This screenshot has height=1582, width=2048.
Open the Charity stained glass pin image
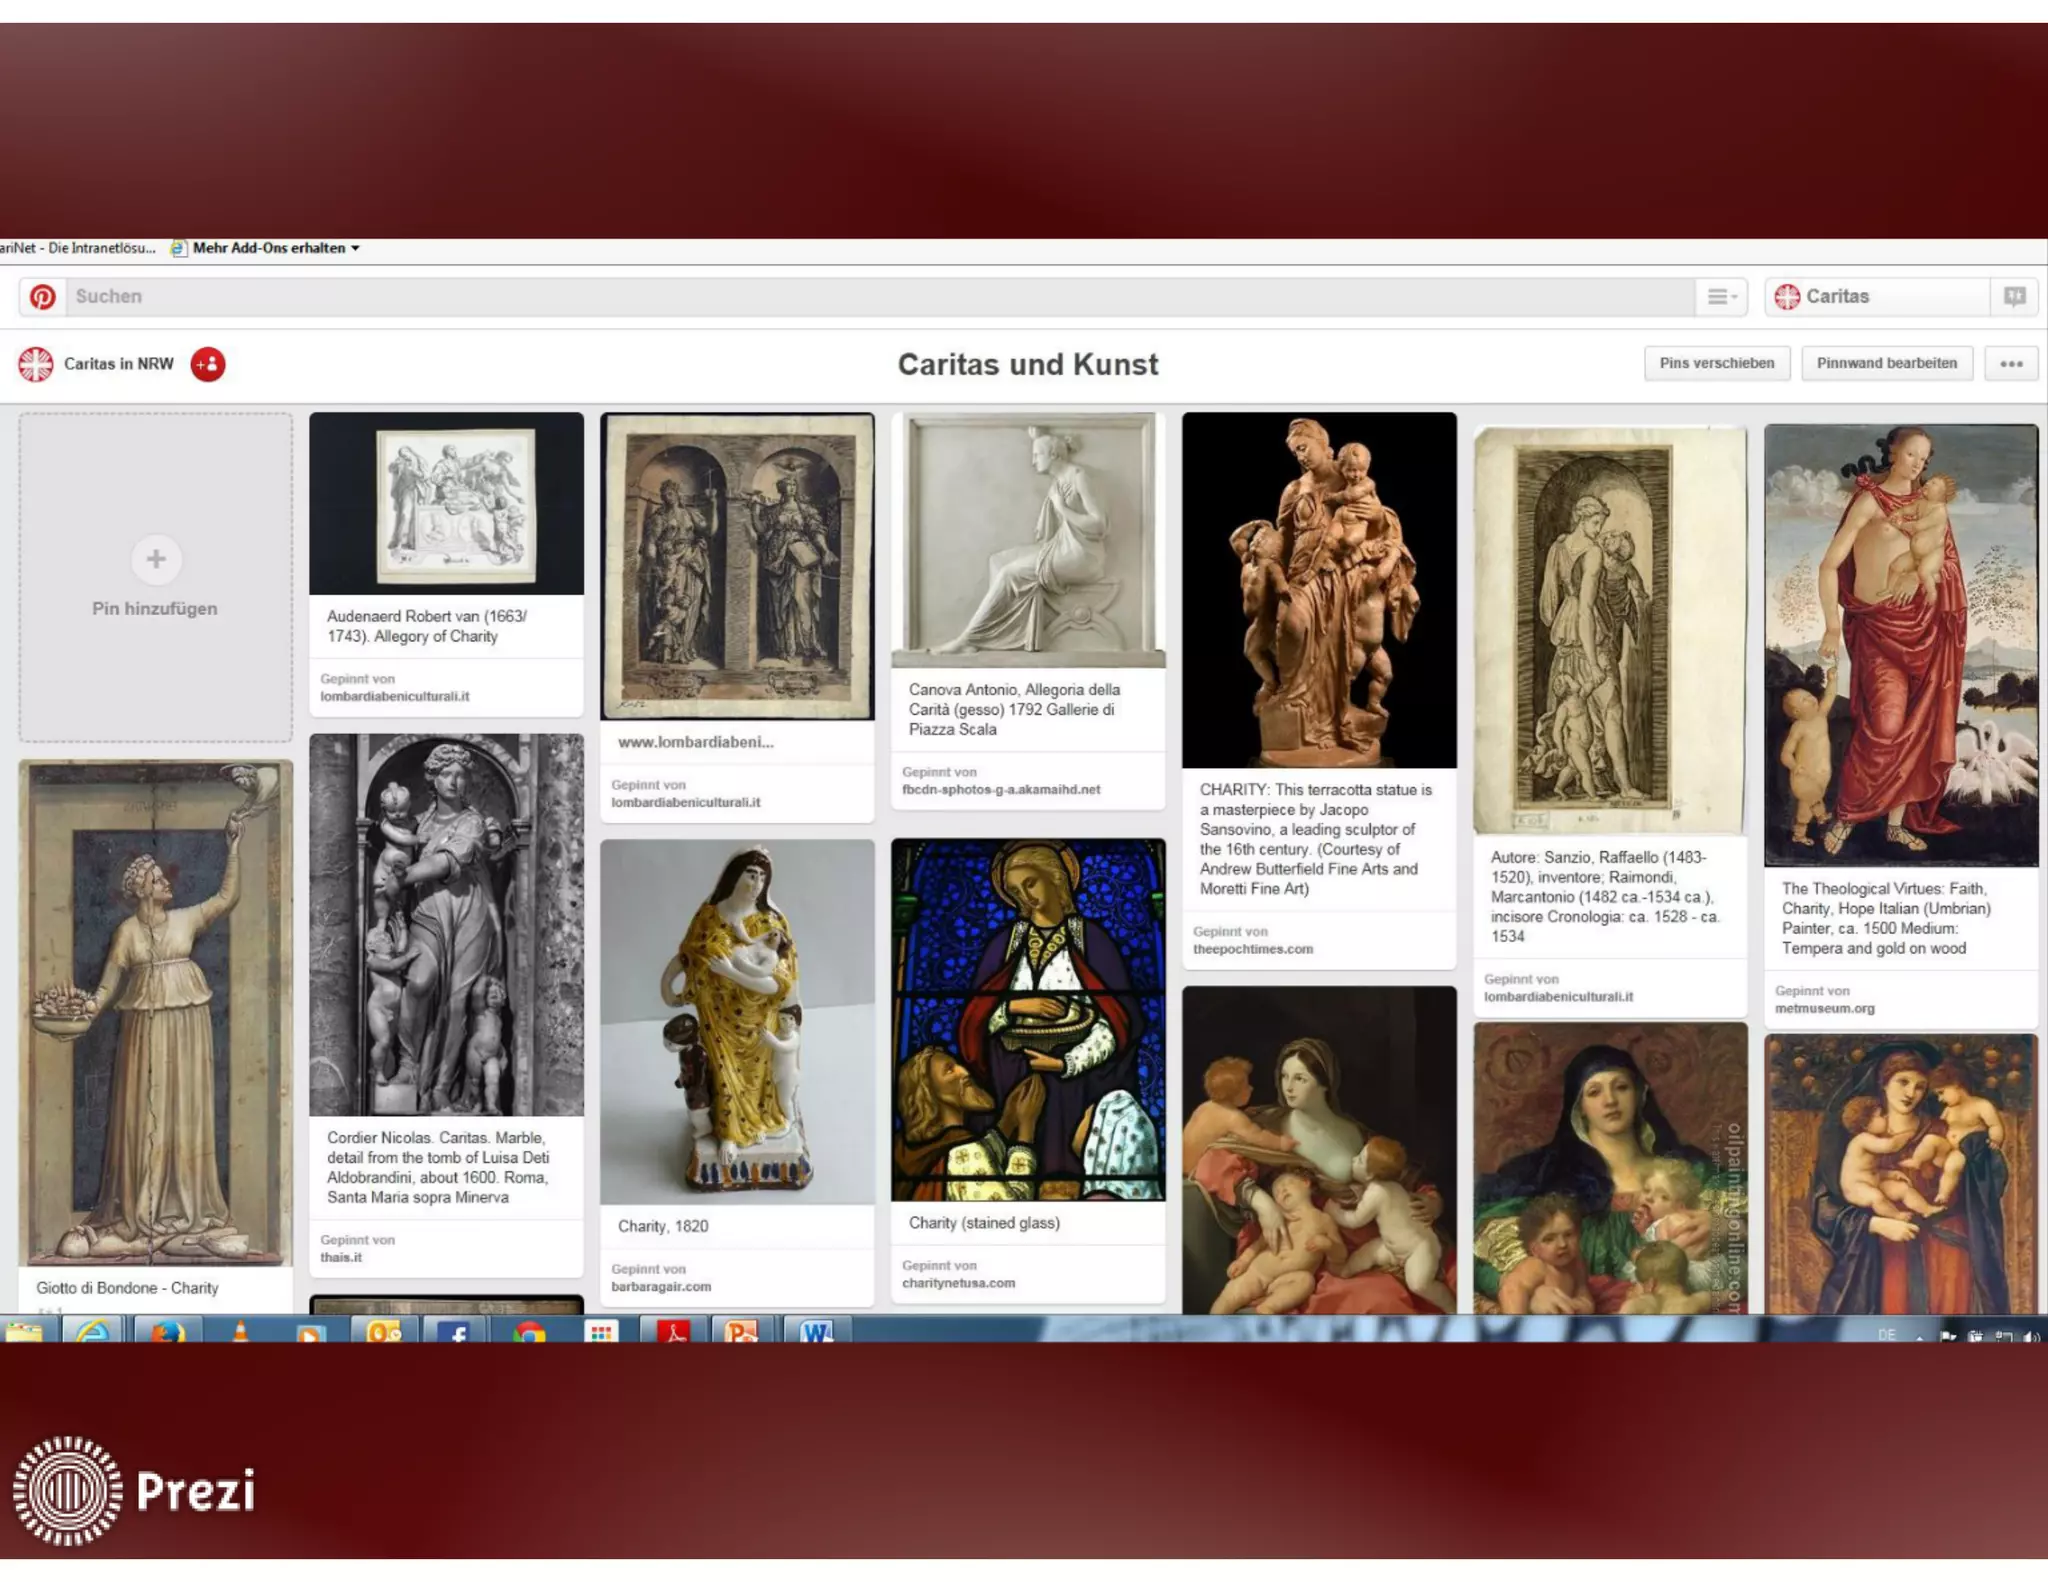click(x=1028, y=1020)
